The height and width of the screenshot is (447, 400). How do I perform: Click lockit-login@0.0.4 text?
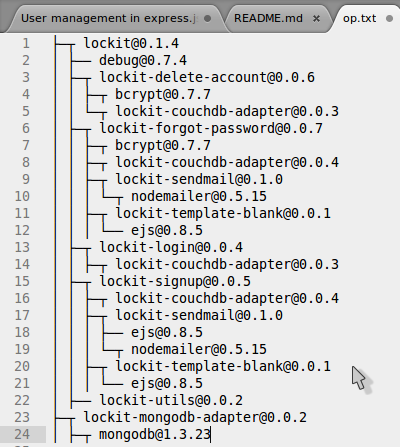171,247
